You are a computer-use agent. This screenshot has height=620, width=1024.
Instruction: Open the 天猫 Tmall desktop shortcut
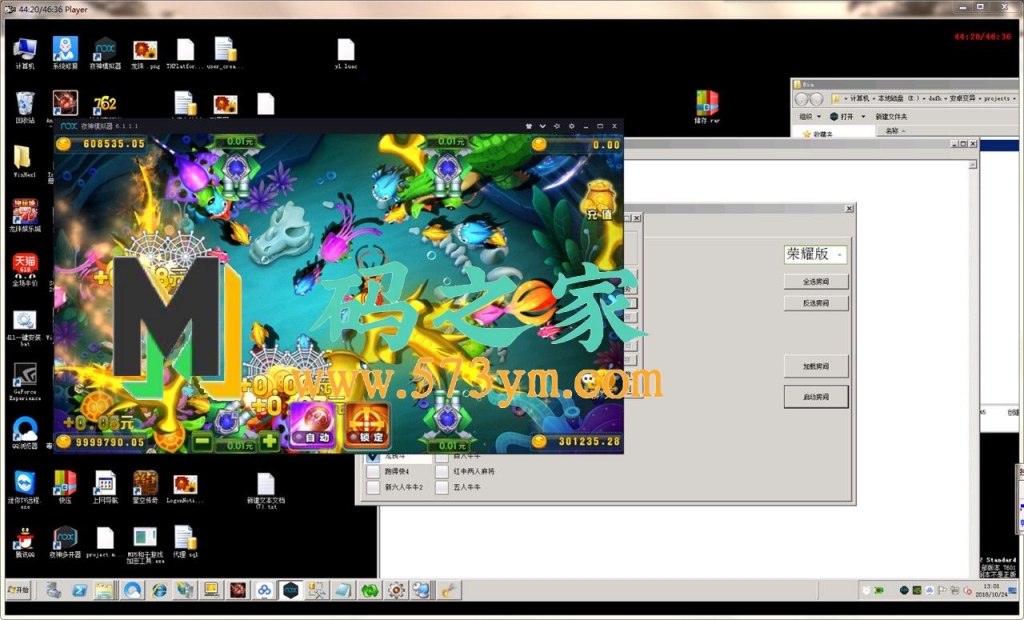(25, 266)
